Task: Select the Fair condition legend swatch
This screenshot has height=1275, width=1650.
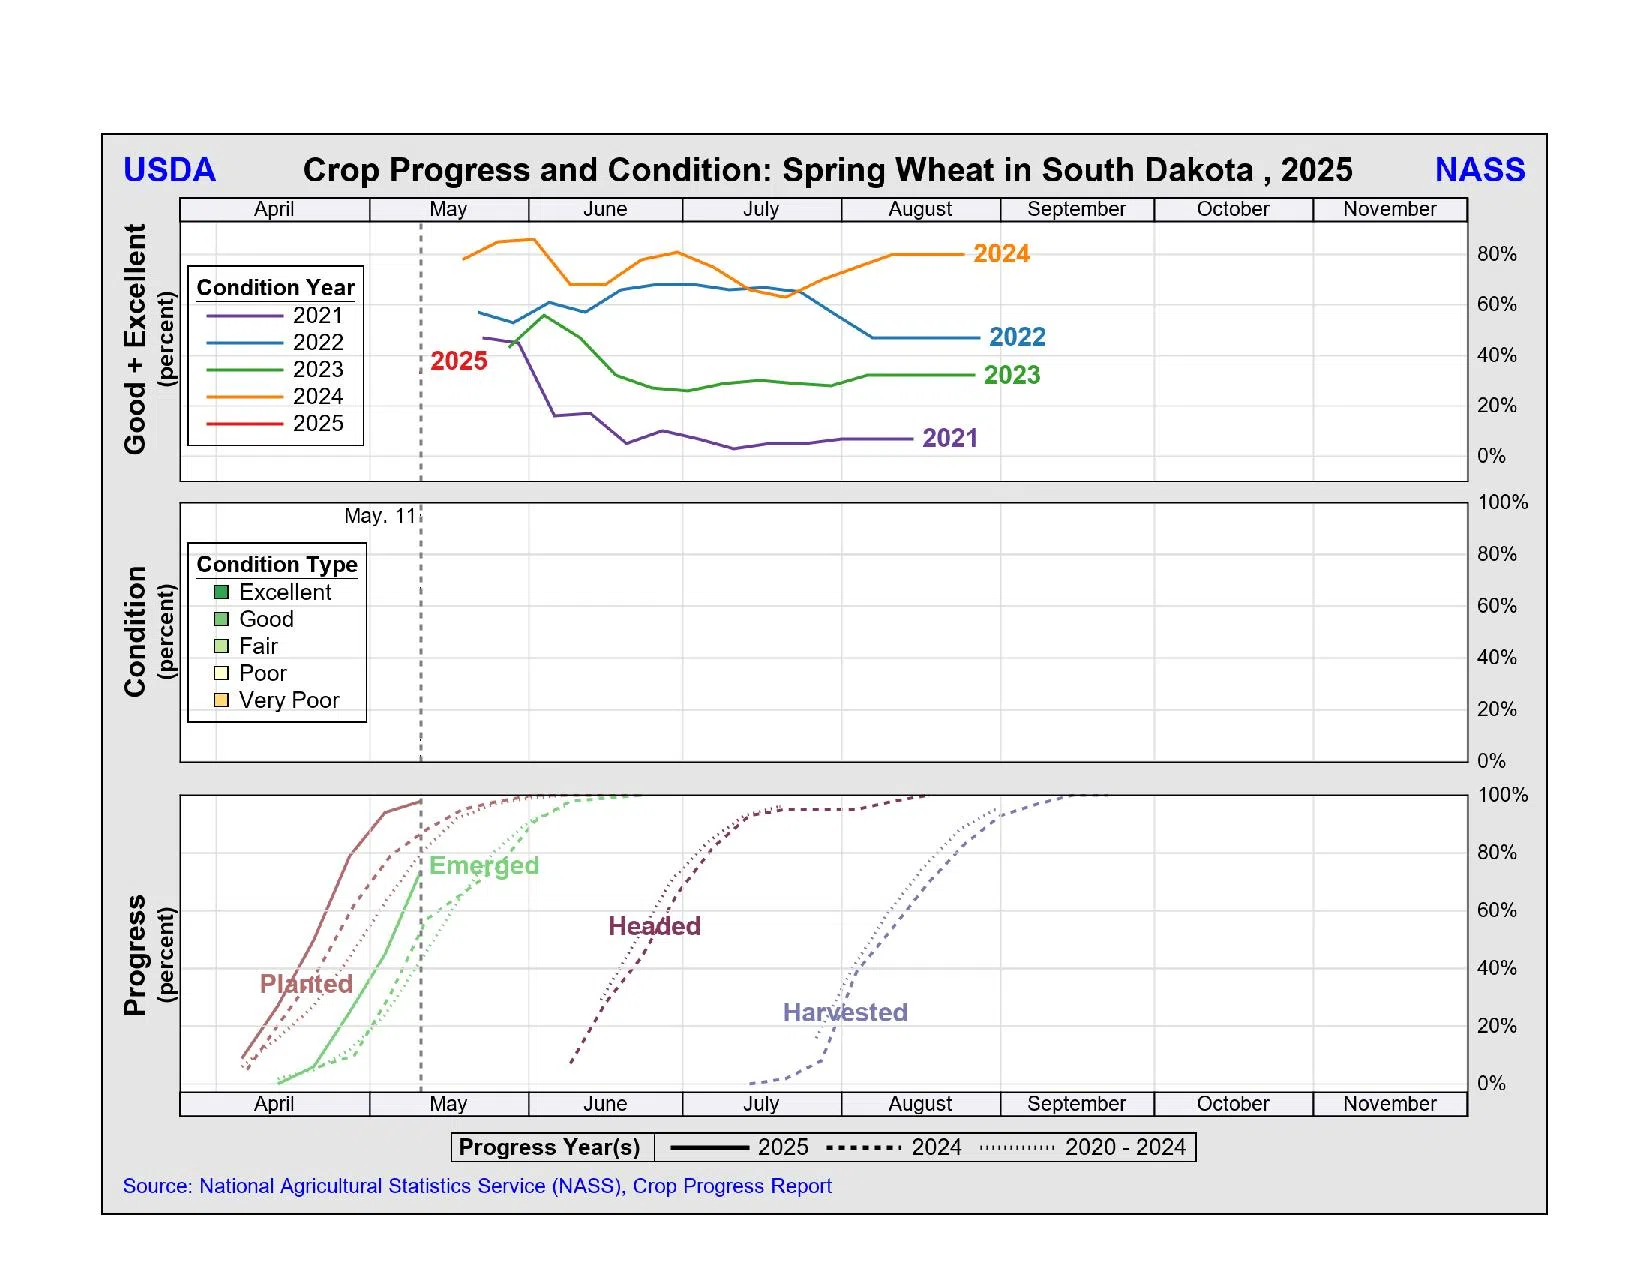Action: click(x=221, y=646)
